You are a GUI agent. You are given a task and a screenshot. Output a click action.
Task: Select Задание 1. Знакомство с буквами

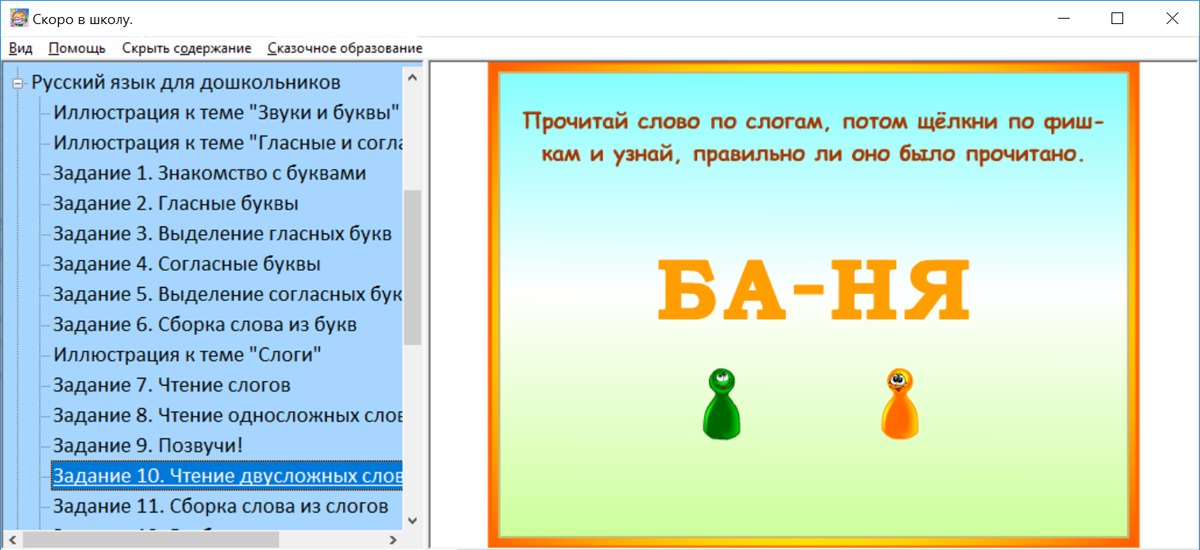pyautogui.click(x=209, y=173)
